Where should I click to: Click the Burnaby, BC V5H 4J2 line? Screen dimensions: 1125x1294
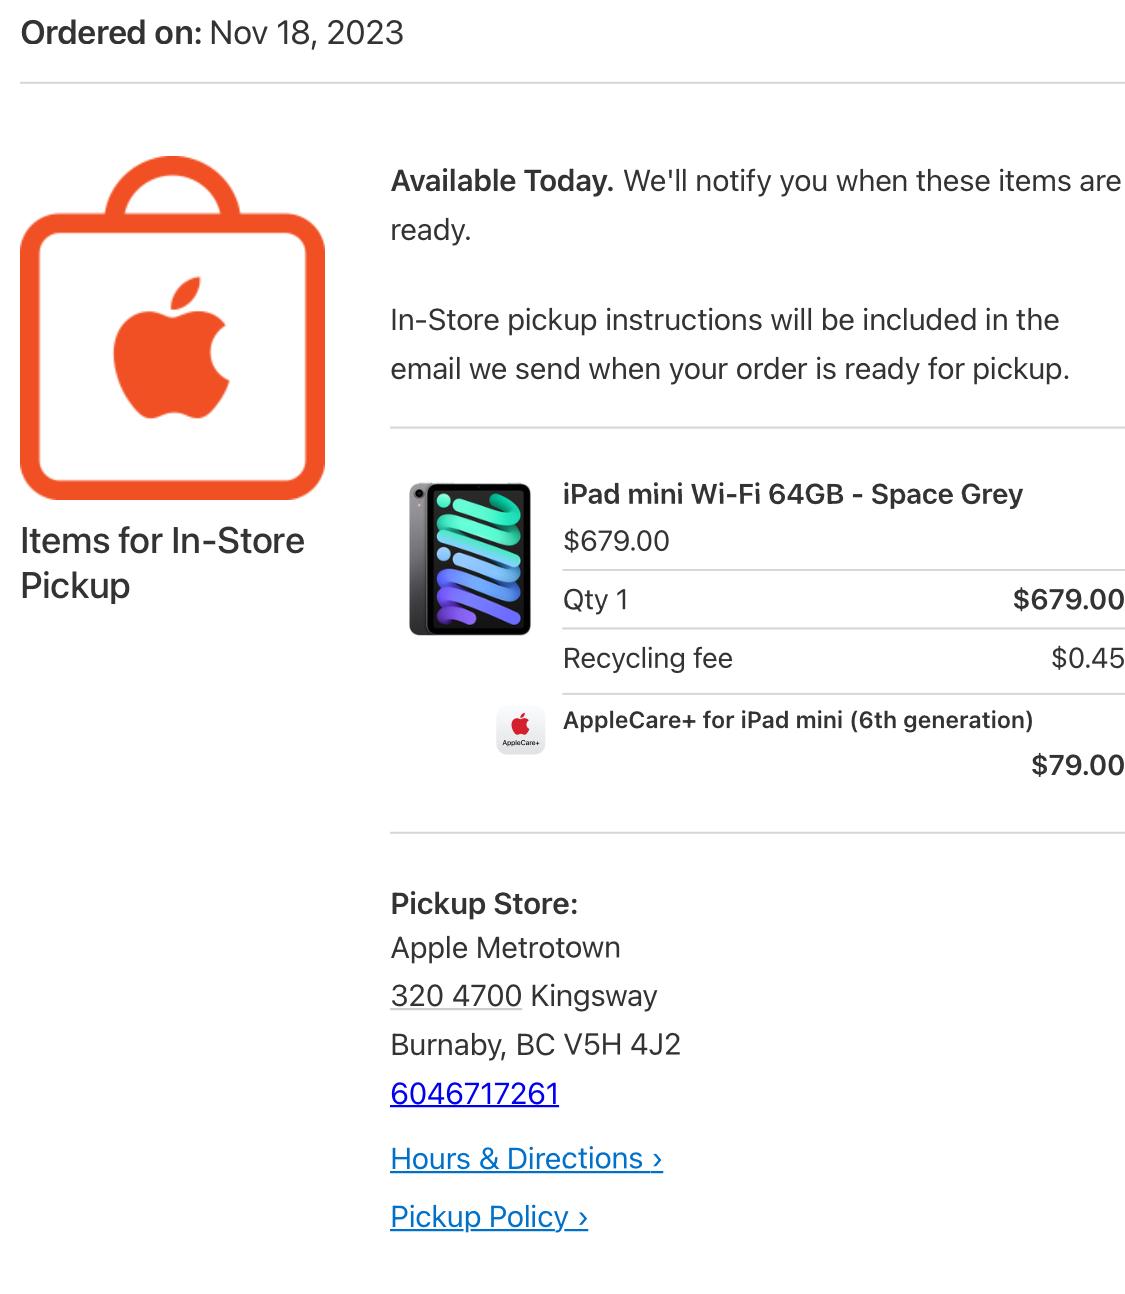point(535,1044)
